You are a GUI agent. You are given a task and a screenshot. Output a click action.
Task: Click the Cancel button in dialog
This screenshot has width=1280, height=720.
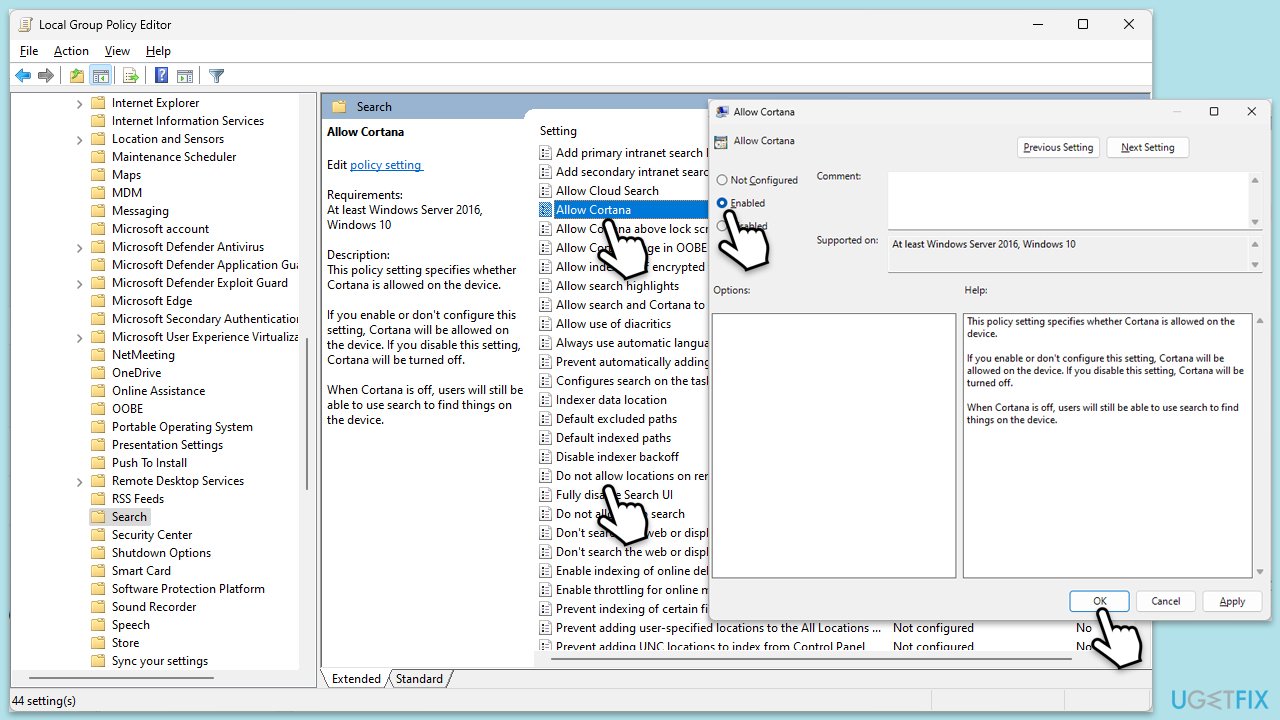[1166, 601]
